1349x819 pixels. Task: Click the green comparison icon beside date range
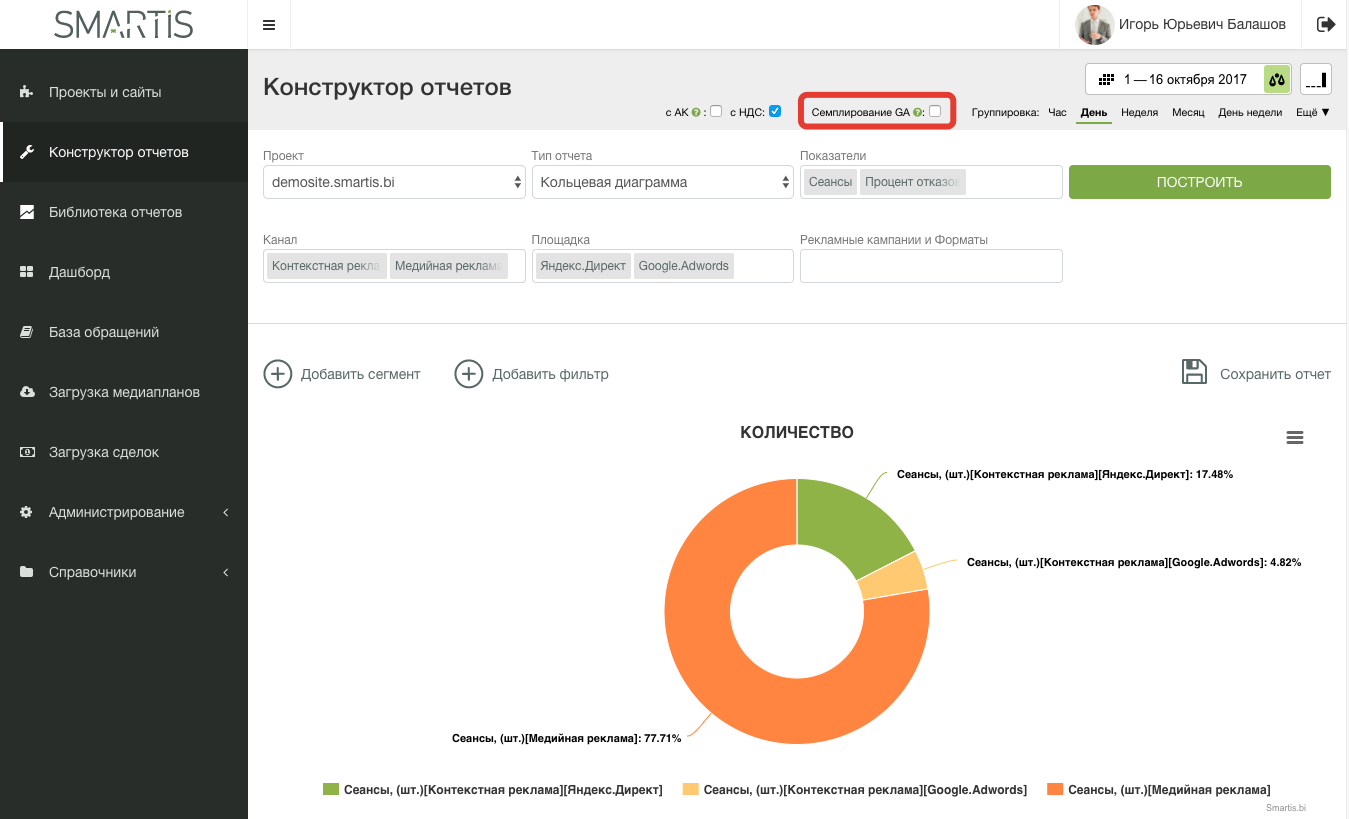click(x=1277, y=79)
